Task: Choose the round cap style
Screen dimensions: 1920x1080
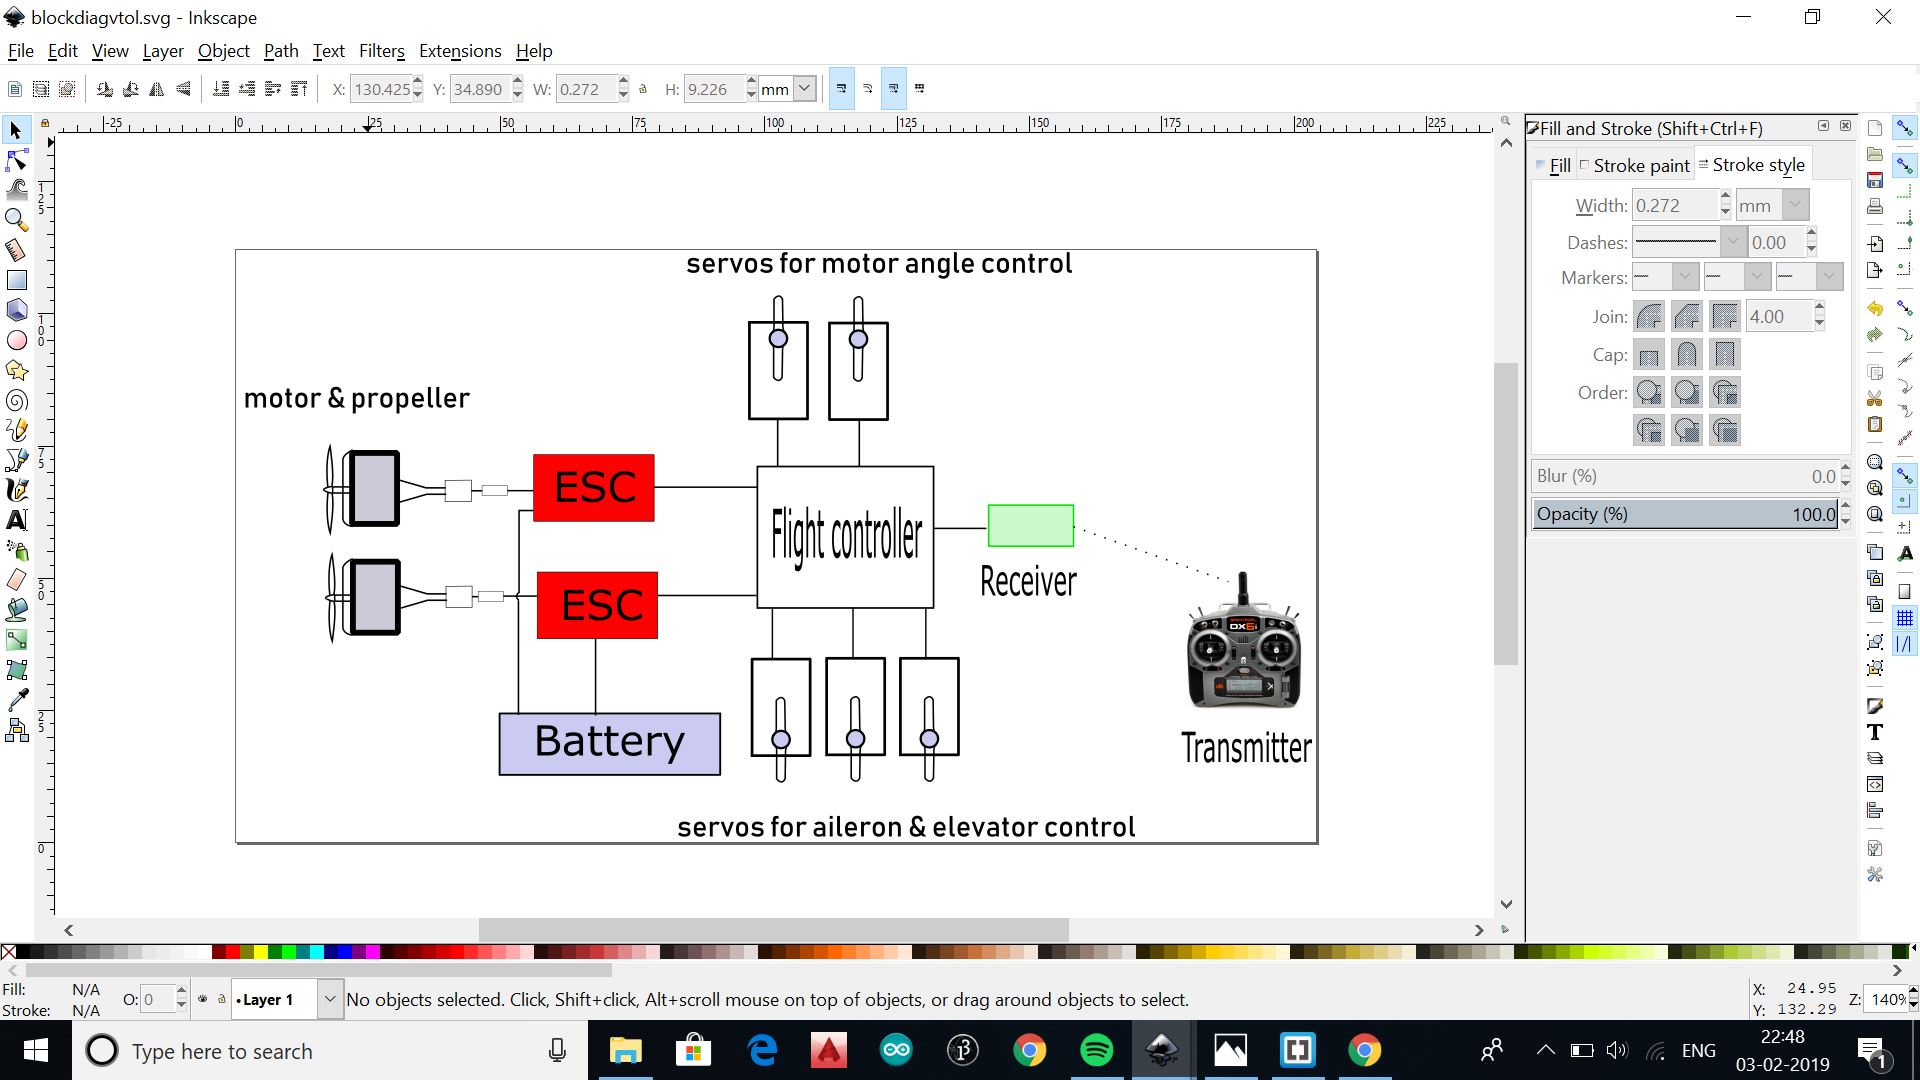Action: pos(1687,355)
